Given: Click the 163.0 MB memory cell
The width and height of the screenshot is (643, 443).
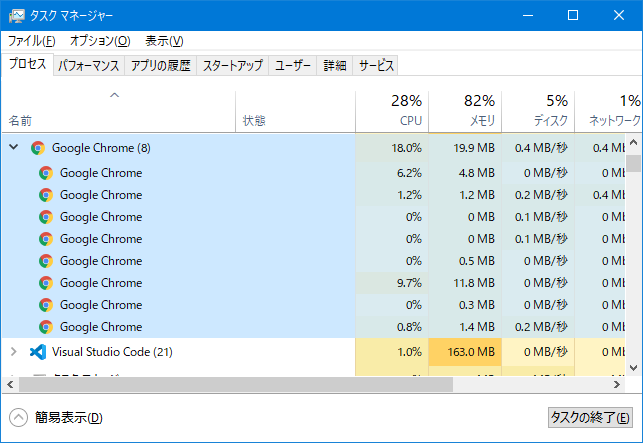Looking at the screenshot, I should click(465, 352).
